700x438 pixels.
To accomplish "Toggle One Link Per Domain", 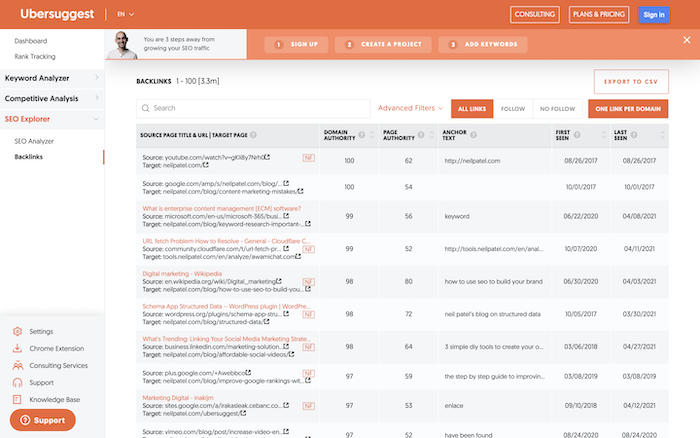I will pos(628,109).
